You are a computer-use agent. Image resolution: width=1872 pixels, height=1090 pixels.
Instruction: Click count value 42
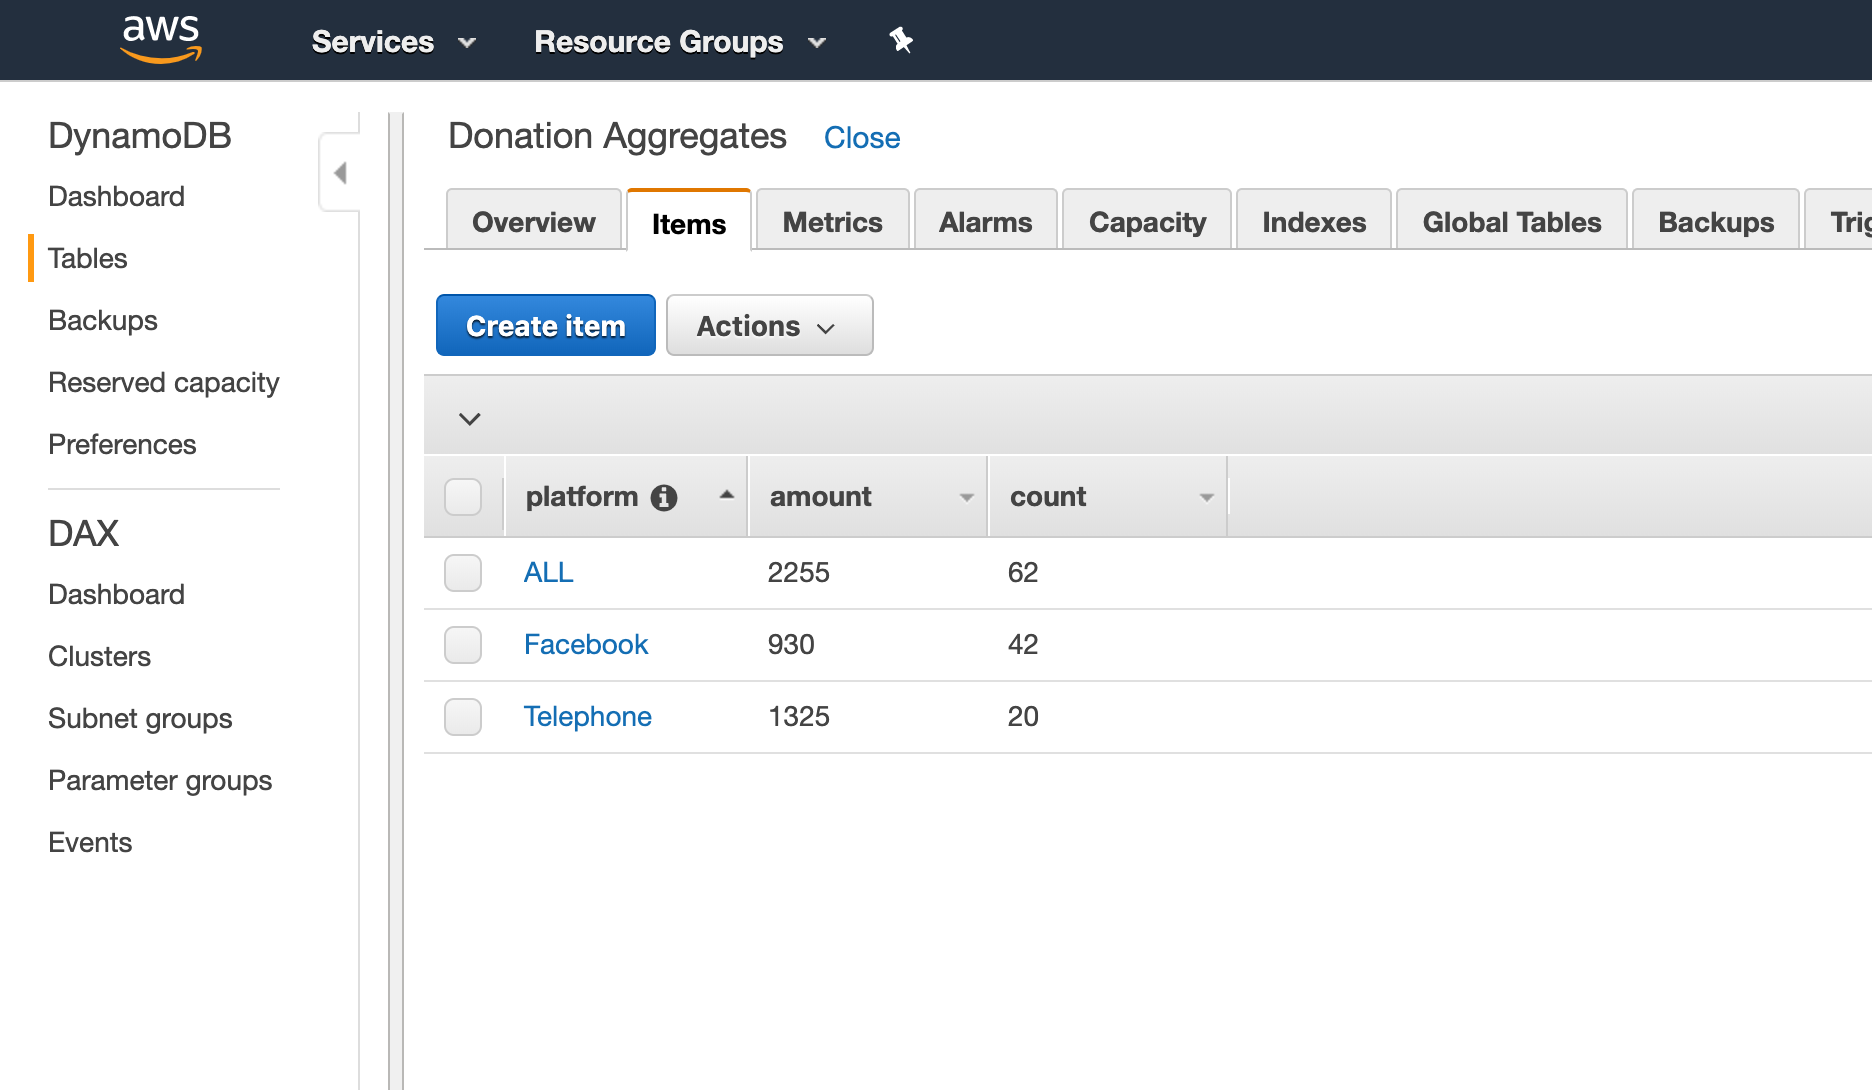point(1023,645)
